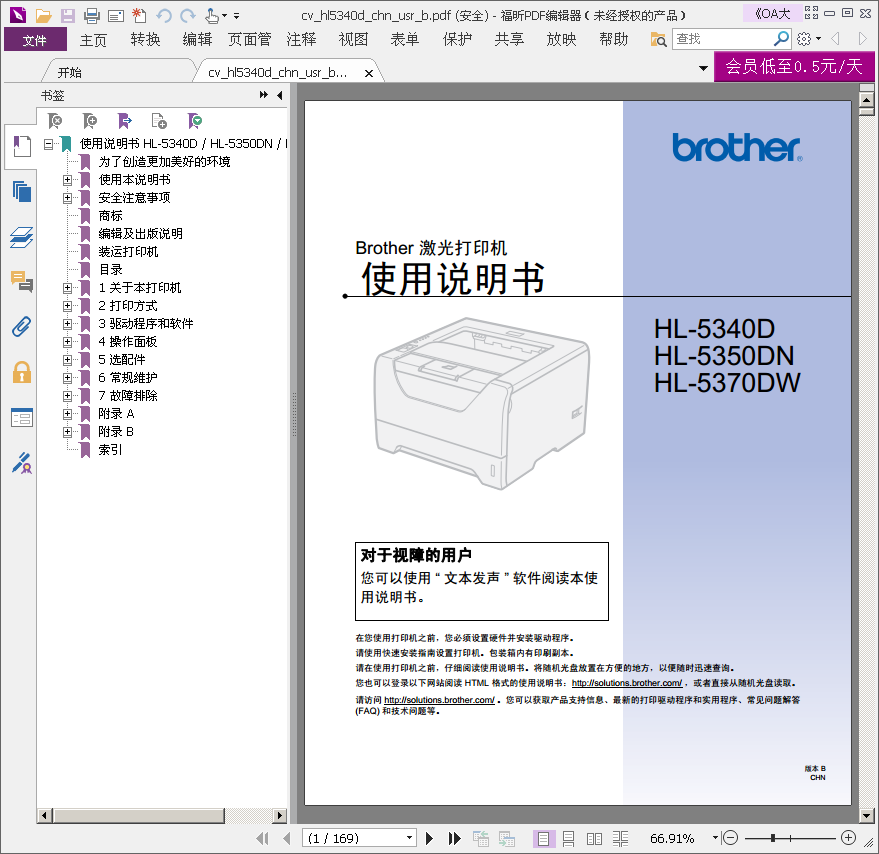Click the Print icon in quick access toolbar

[91, 16]
